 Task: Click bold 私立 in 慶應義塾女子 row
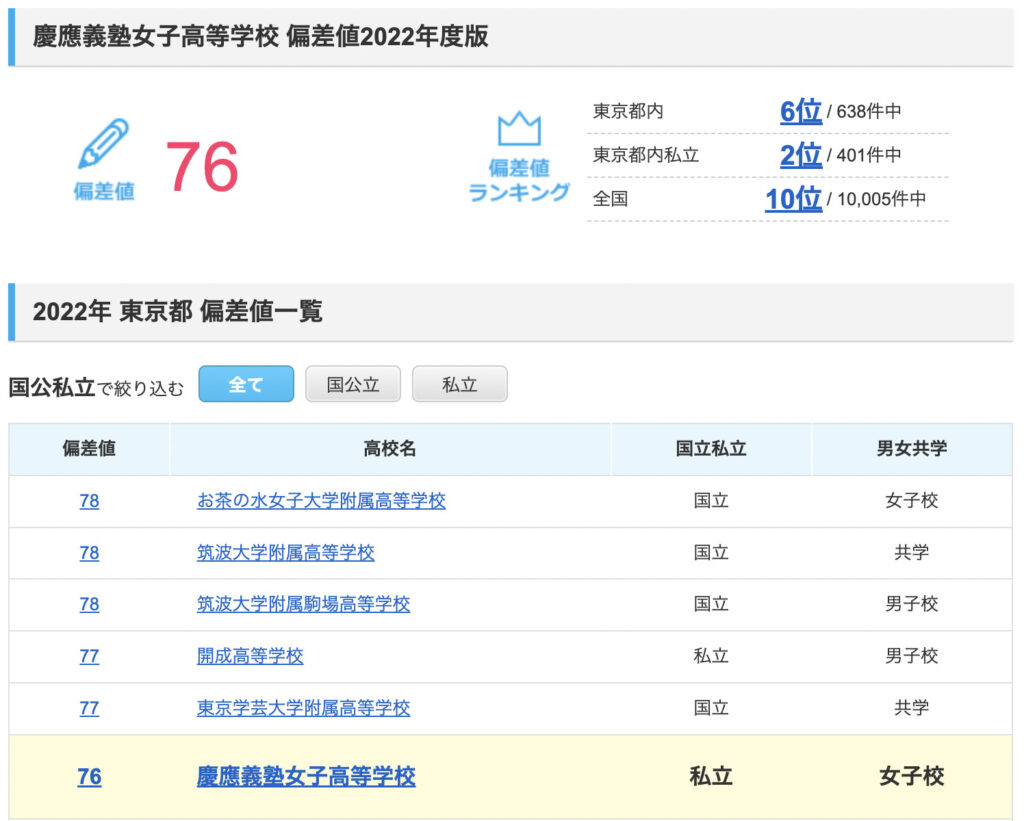coord(711,777)
